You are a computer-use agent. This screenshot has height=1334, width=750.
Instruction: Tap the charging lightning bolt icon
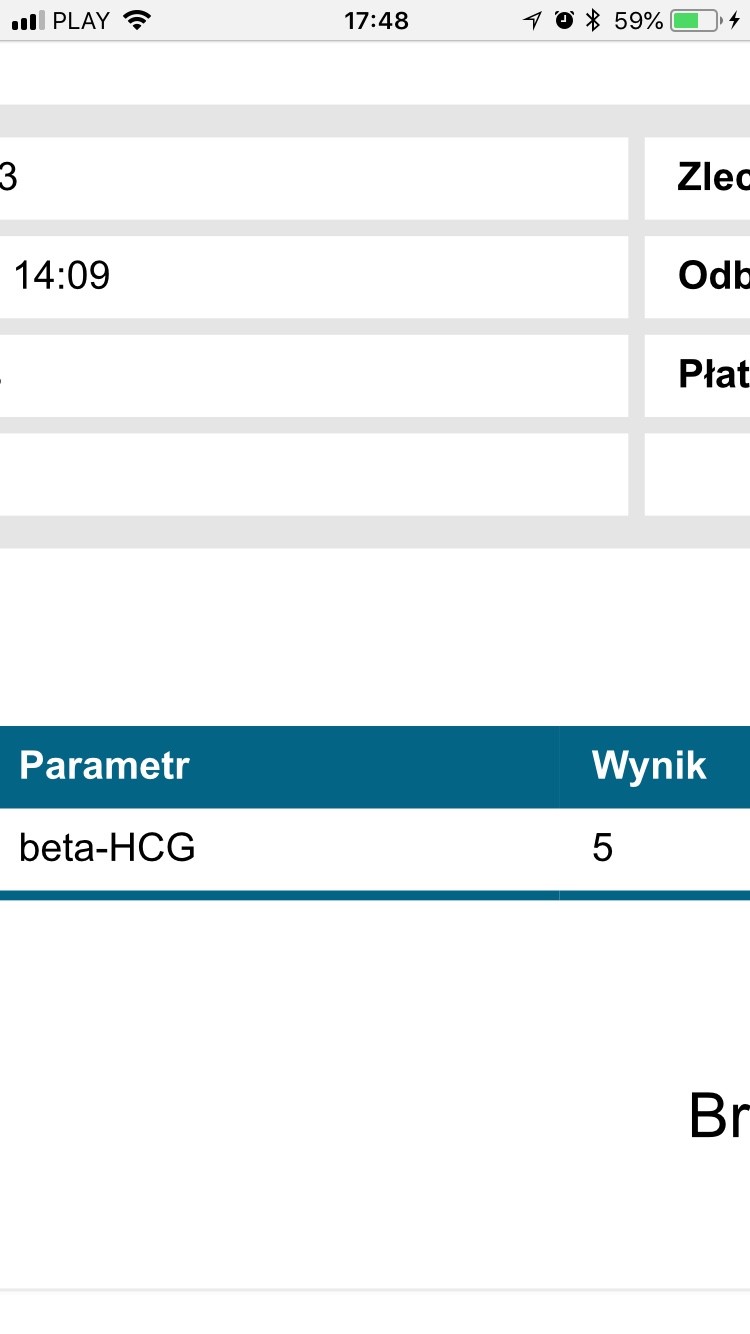(735, 20)
